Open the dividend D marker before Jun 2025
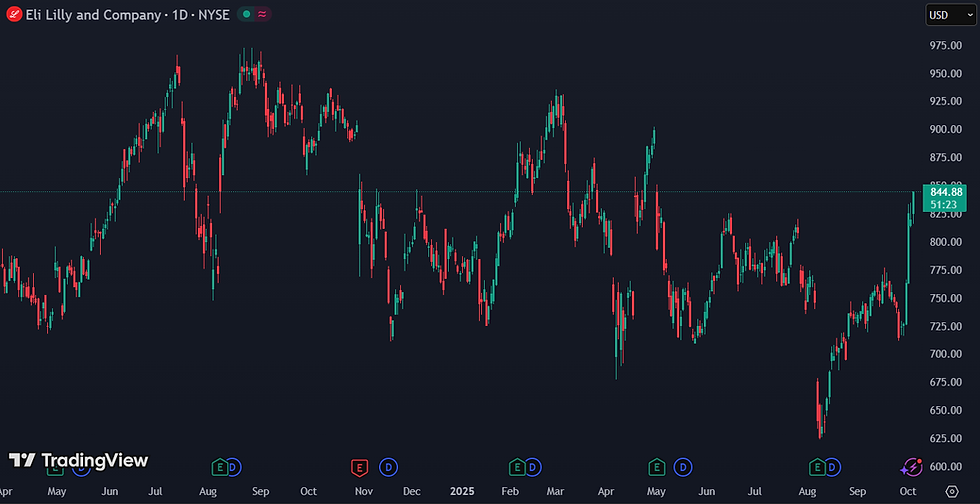The image size is (980, 504). (683, 466)
